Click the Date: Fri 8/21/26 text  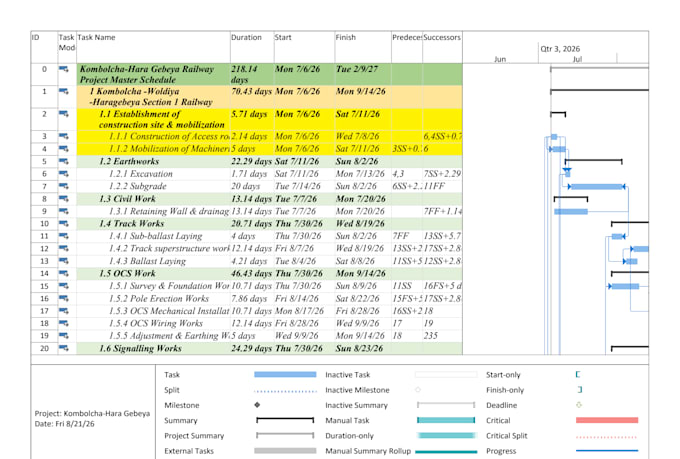(64, 424)
